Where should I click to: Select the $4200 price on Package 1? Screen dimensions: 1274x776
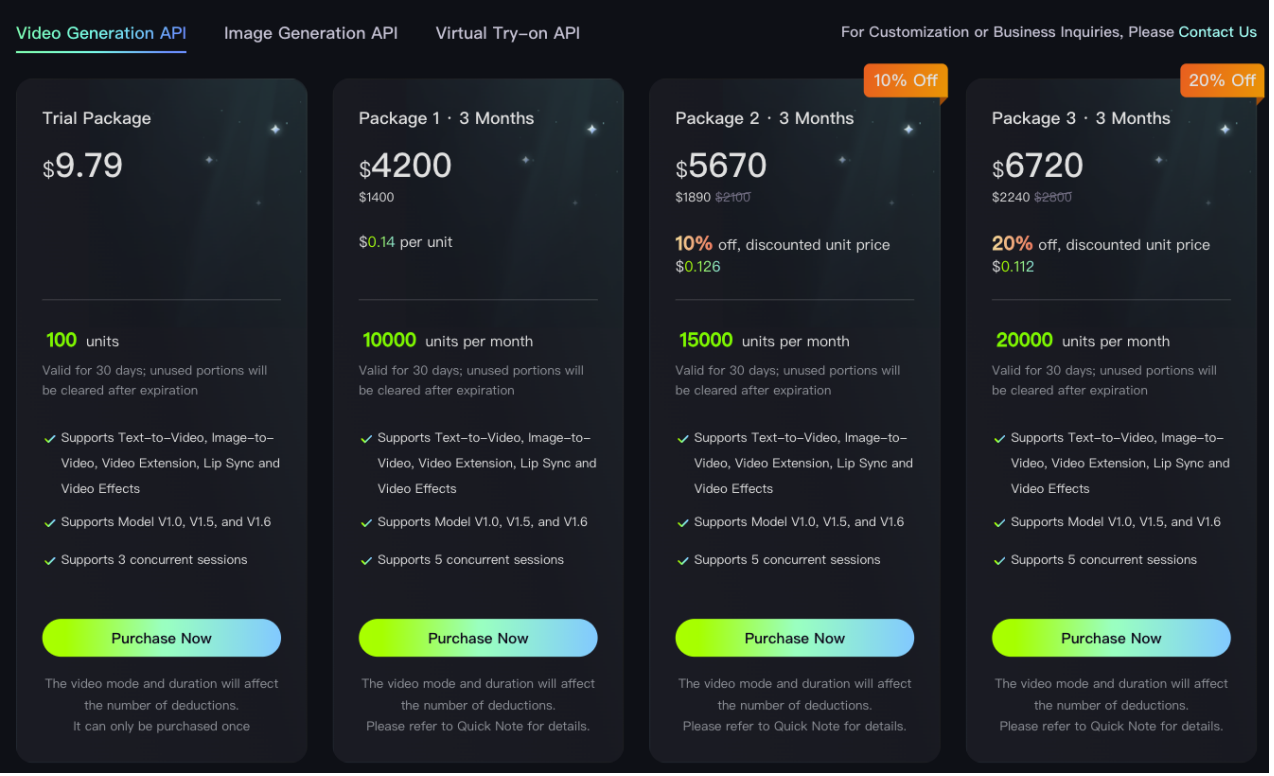point(405,166)
